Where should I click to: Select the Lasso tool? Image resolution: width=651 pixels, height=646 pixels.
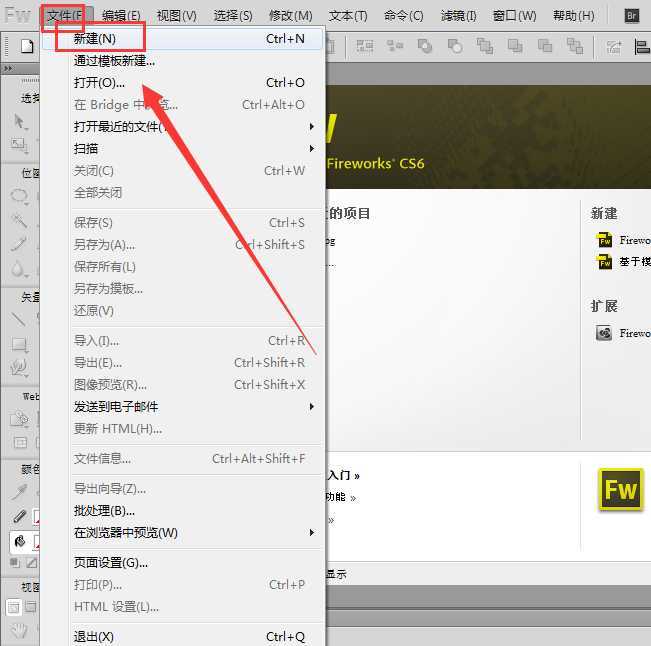point(19,197)
